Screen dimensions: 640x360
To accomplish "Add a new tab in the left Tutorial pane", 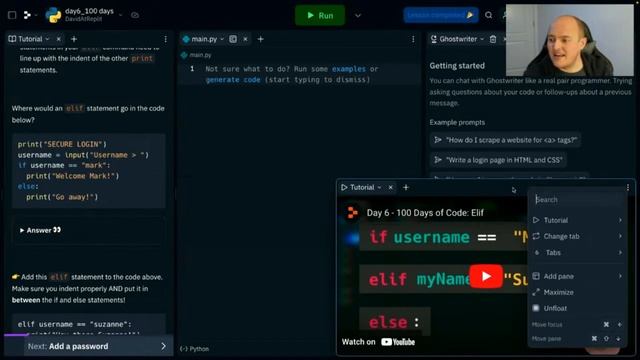I will click(74, 39).
